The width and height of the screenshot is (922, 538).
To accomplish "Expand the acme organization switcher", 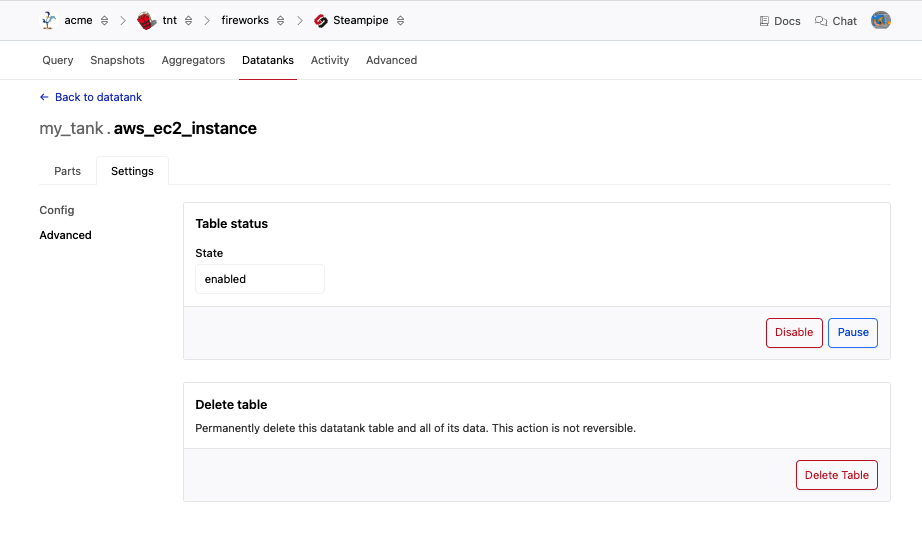I will 105,21.
